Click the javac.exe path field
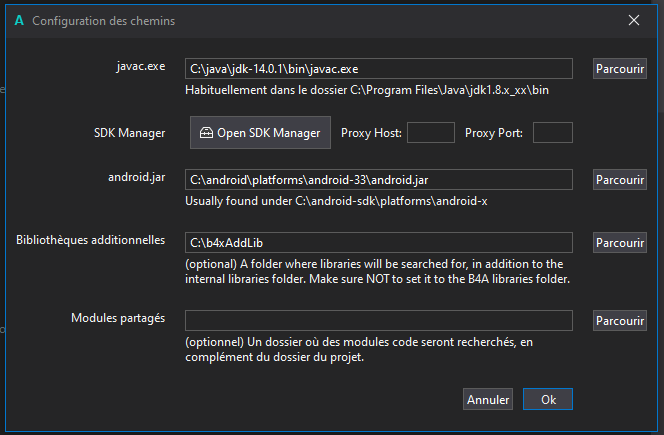This screenshot has width=664, height=435. point(378,68)
